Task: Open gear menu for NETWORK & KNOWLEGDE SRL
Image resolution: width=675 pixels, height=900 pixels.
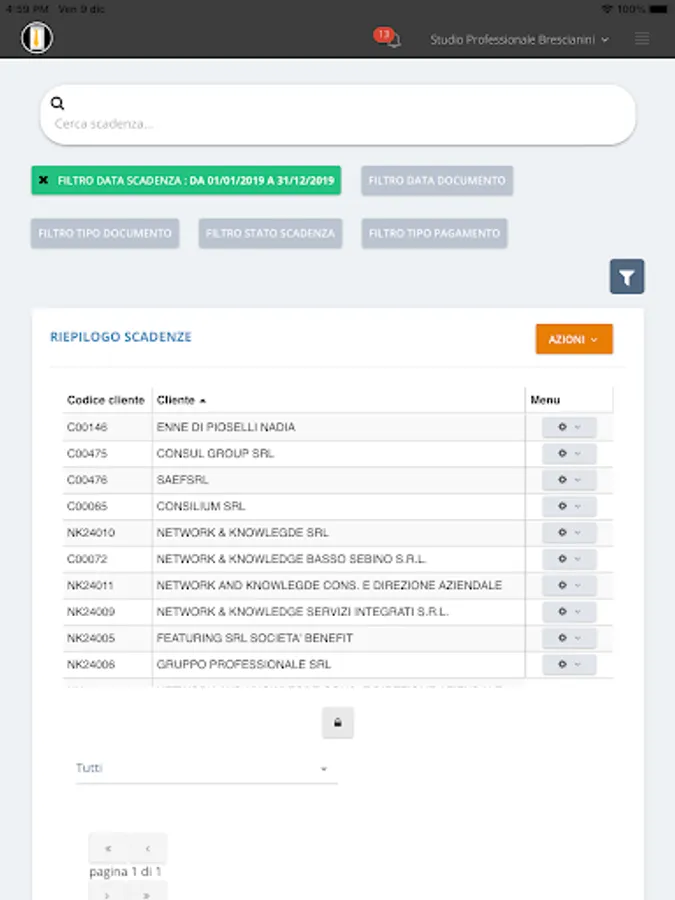Action: point(569,533)
